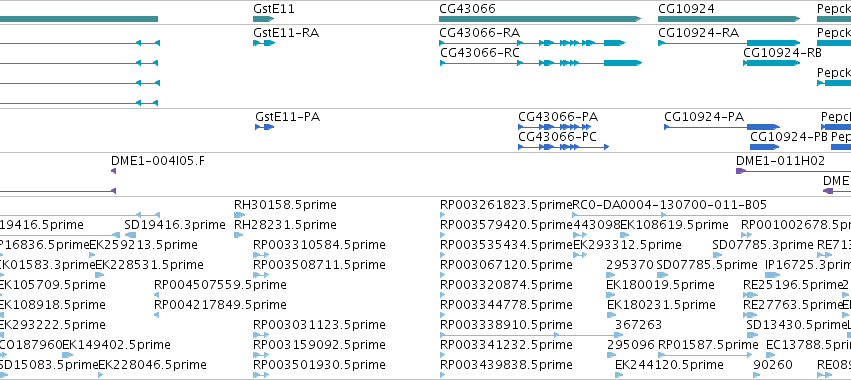Click the RP004507559.5prime reverse arrow
Screen dimensions: 851x380
pyautogui.click(x=157, y=295)
